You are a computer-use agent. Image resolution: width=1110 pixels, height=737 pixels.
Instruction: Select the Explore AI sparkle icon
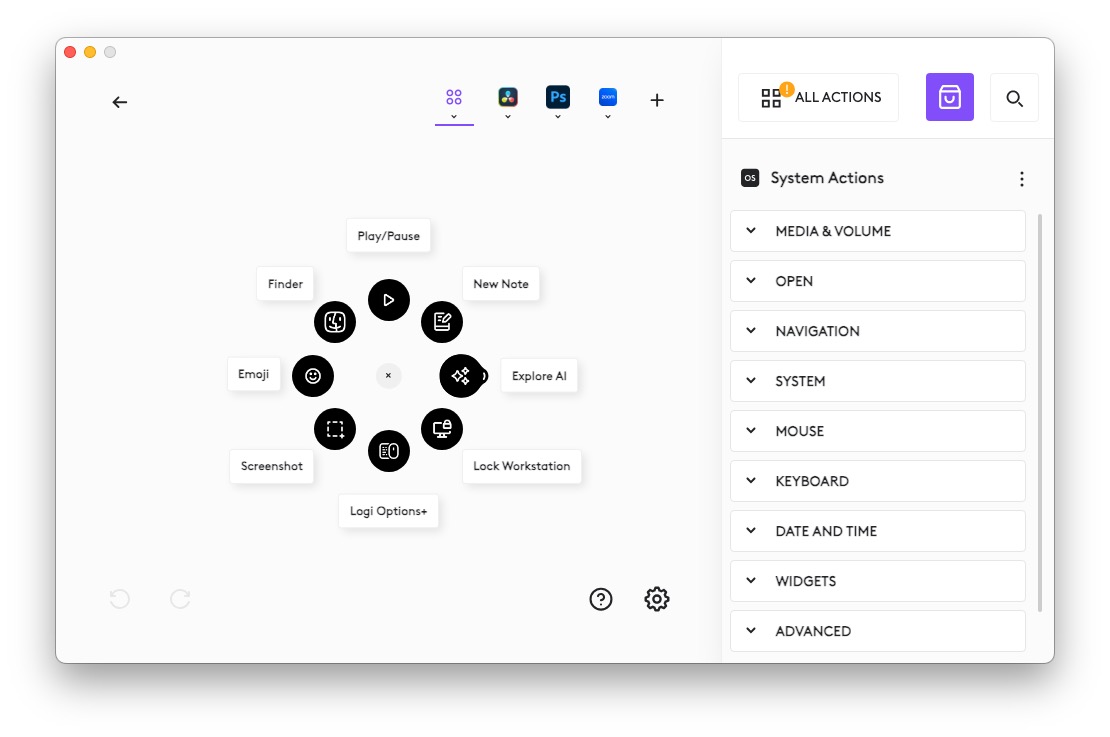pos(461,376)
